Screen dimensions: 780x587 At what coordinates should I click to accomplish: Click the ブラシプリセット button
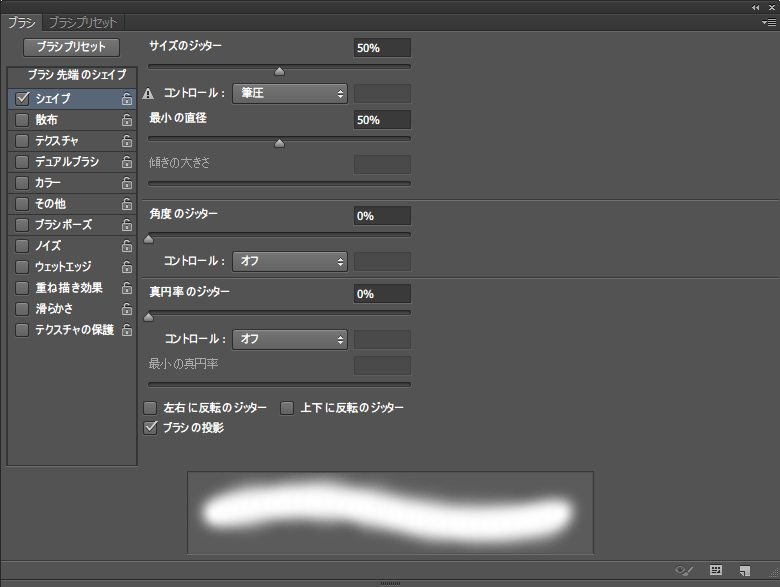pos(71,47)
